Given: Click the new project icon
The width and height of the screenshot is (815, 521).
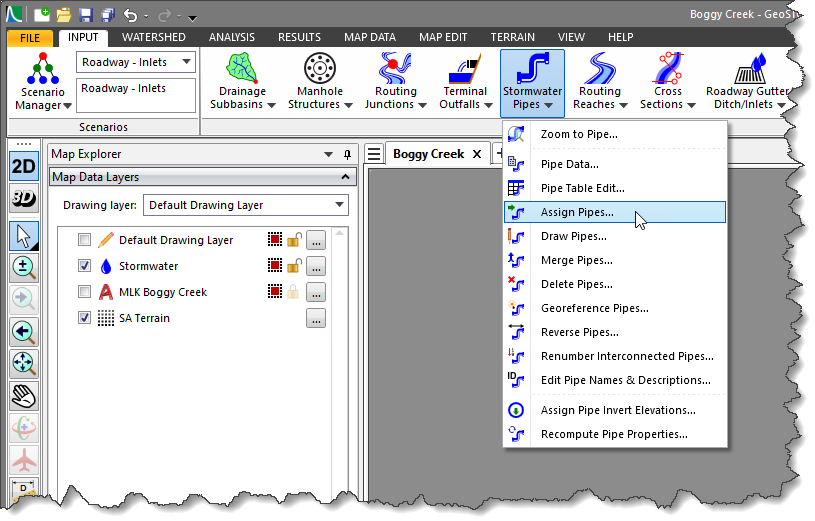Looking at the screenshot, I should point(42,14).
